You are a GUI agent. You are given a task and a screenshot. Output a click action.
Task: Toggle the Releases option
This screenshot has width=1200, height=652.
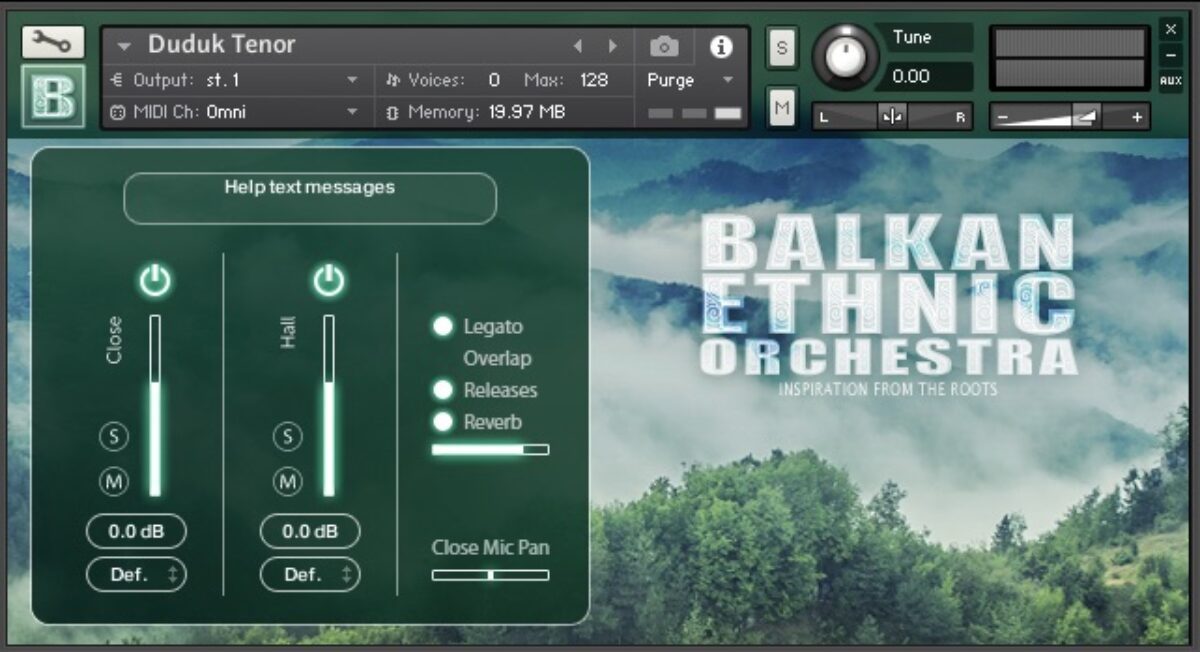(x=442, y=390)
